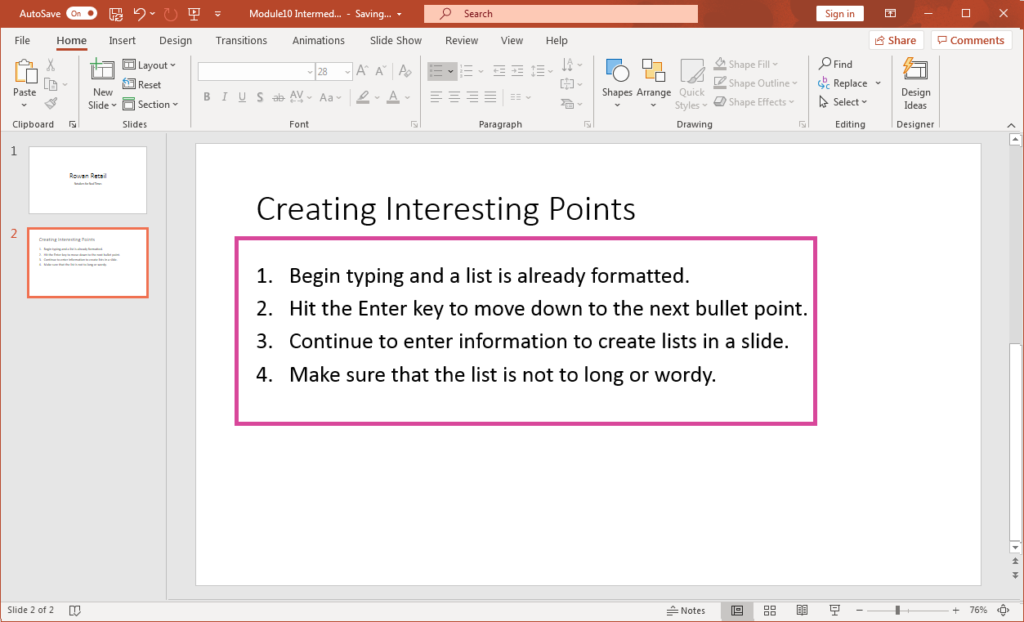This screenshot has width=1024, height=622.
Task: Toggle Normal view in status bar
Action: pos(737,610)
